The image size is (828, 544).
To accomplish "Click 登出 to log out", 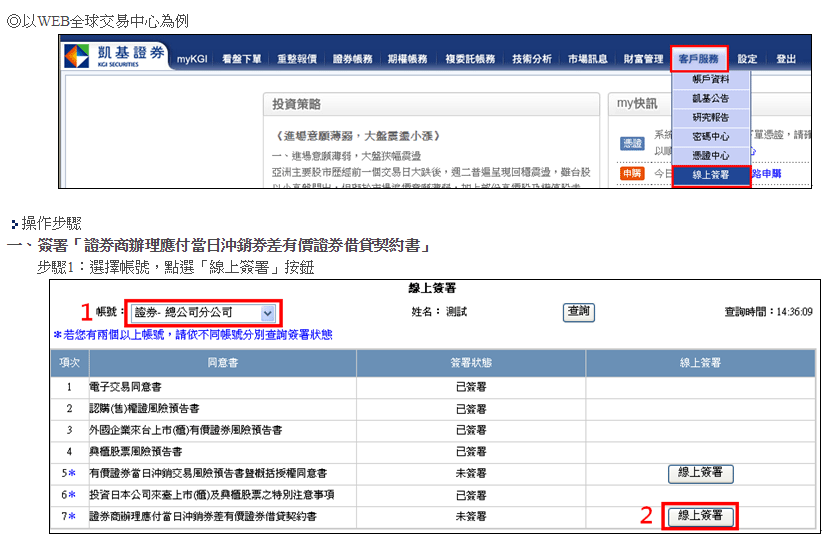I will click(x=786, y=59).
